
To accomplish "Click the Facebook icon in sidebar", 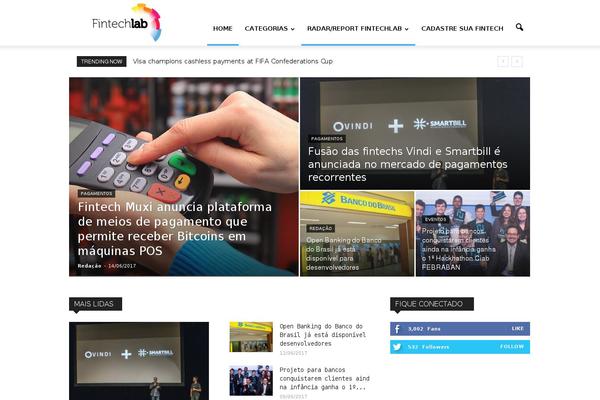I will click(x=397, y=329).
